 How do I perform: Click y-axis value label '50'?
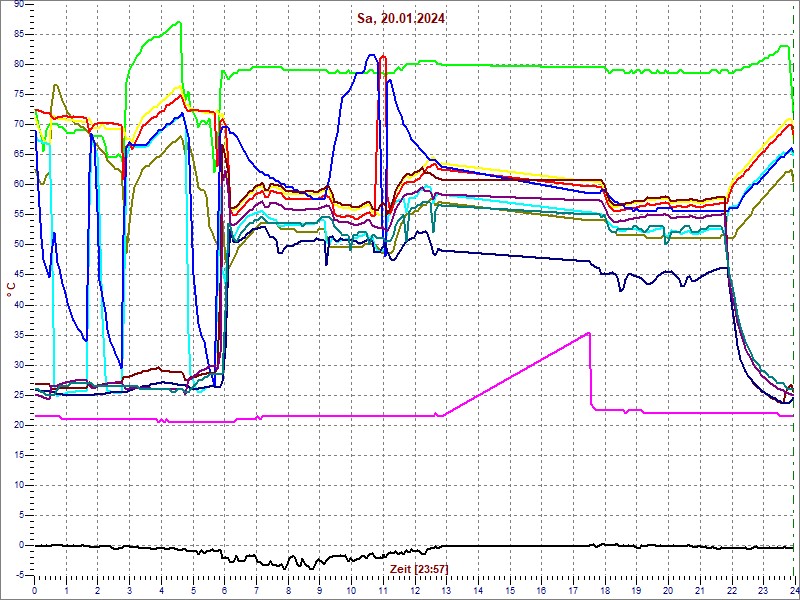(x=19, y=244)
